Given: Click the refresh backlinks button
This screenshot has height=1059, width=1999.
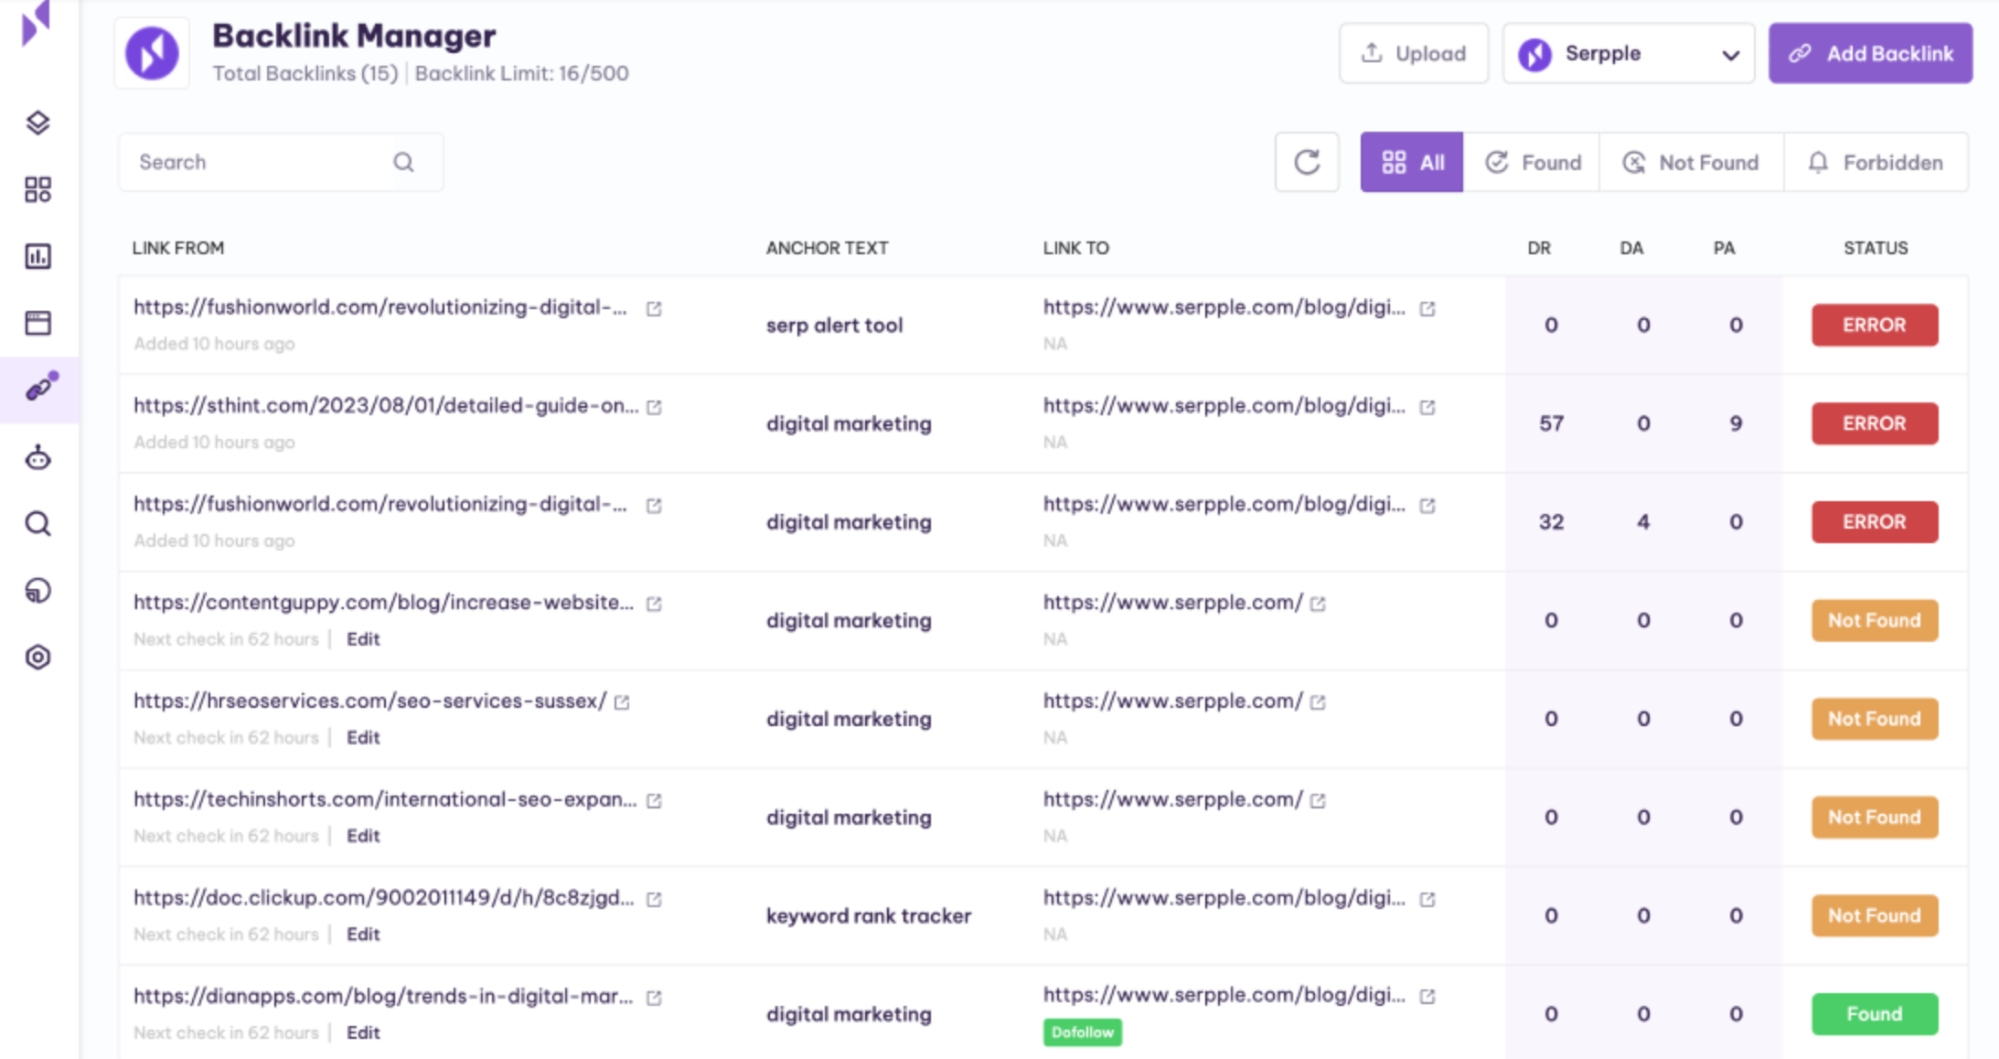Looking at the screenshot, I should 1307,162.
